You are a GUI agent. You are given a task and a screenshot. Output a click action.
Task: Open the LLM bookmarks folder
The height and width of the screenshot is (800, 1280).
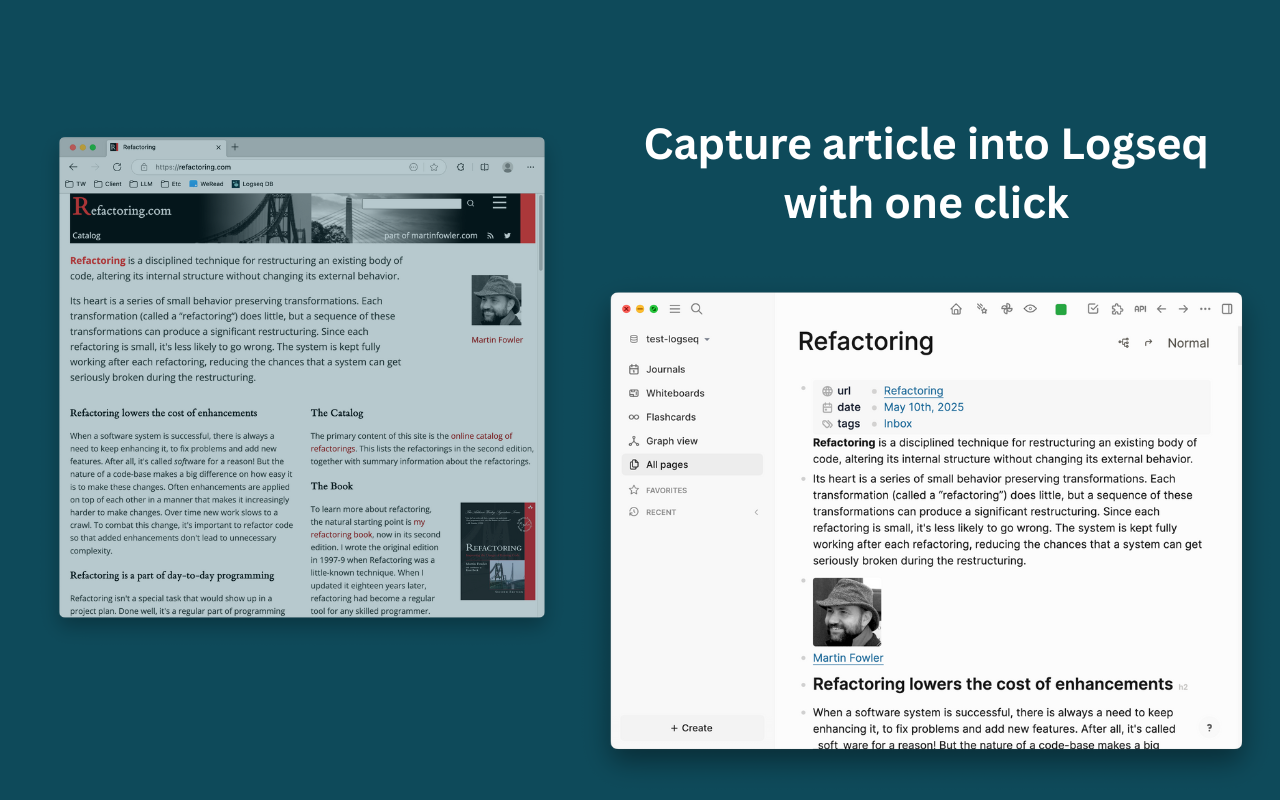(140, 184)
